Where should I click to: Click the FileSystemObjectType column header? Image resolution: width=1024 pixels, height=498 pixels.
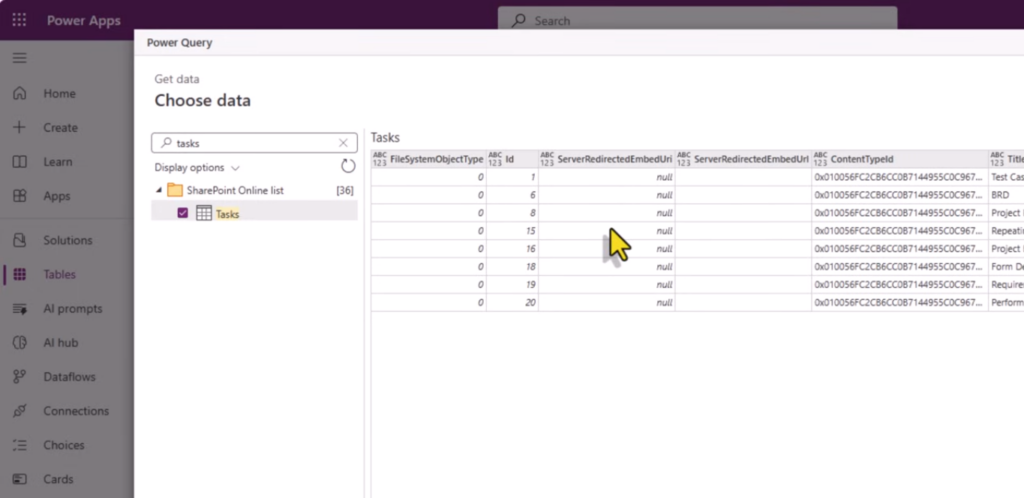coord(428,159)
